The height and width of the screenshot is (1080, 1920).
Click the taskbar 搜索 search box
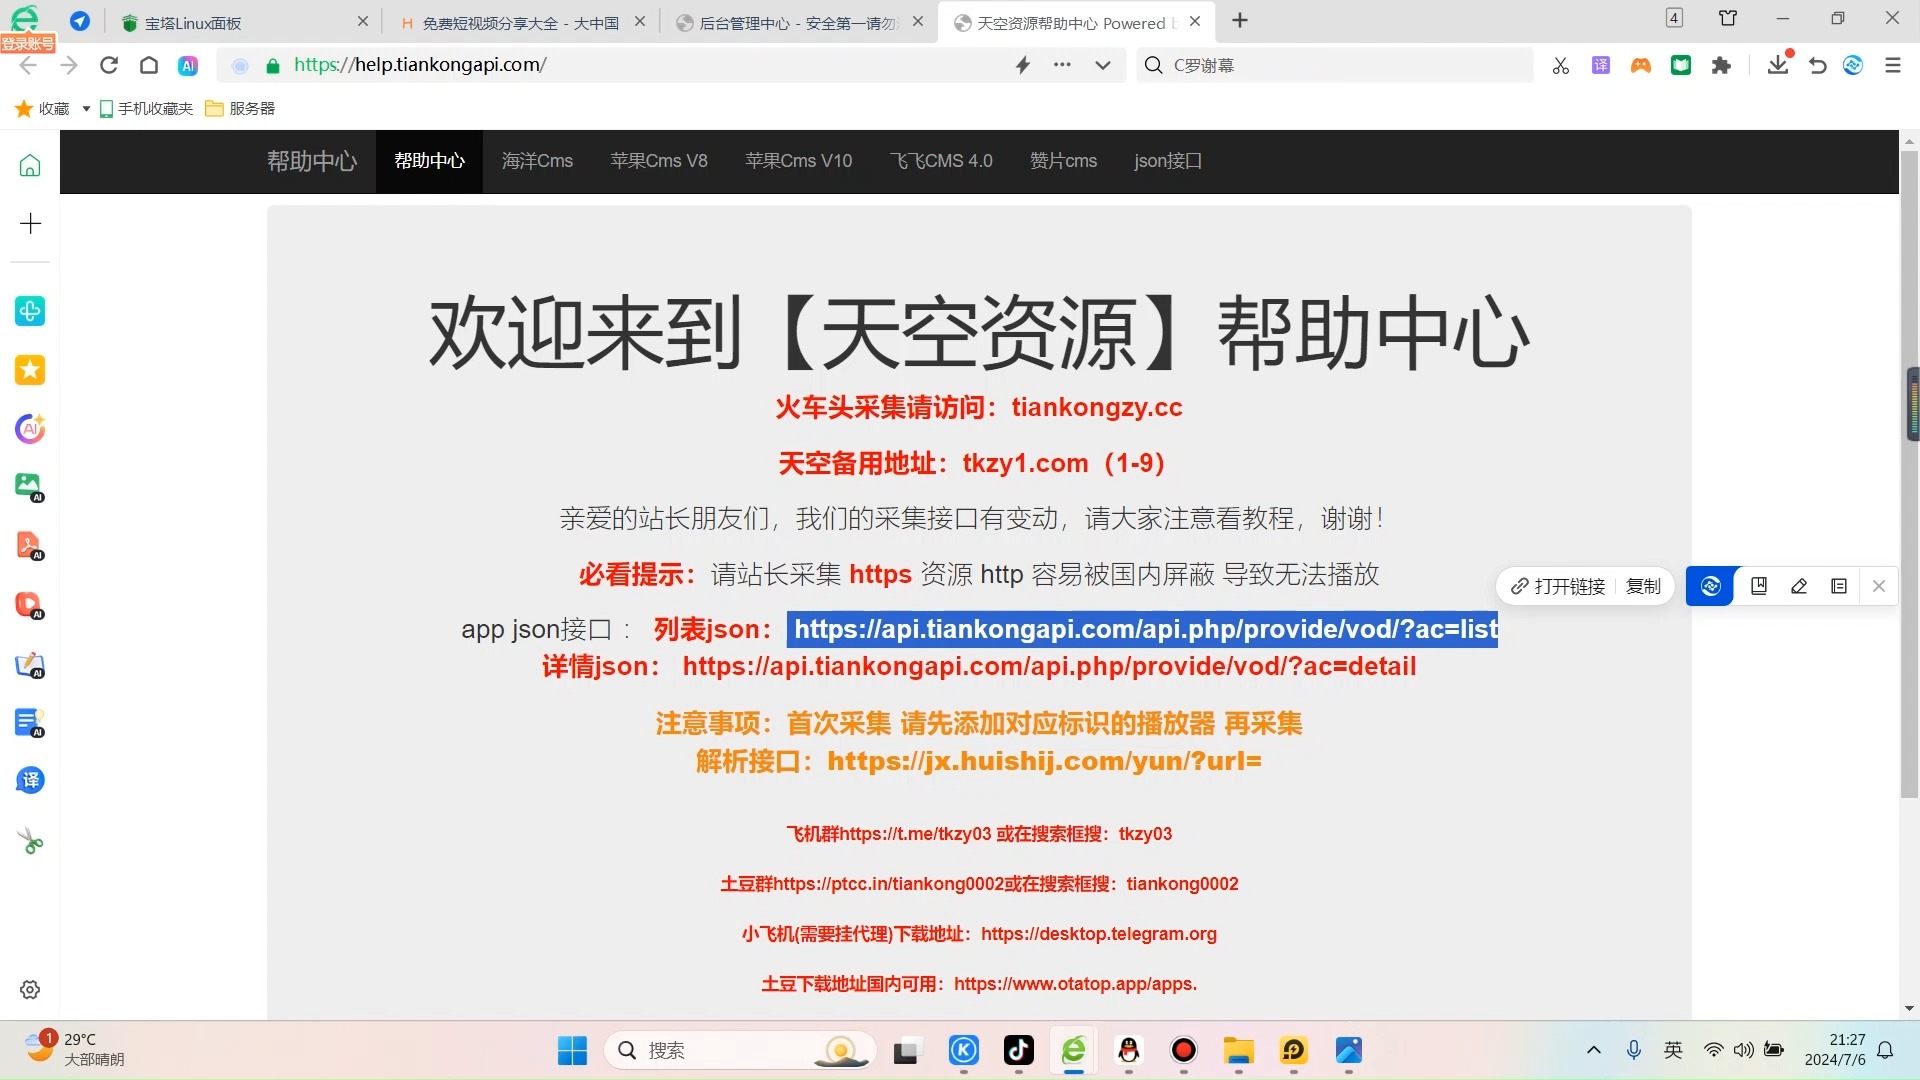click(740, 1050)
